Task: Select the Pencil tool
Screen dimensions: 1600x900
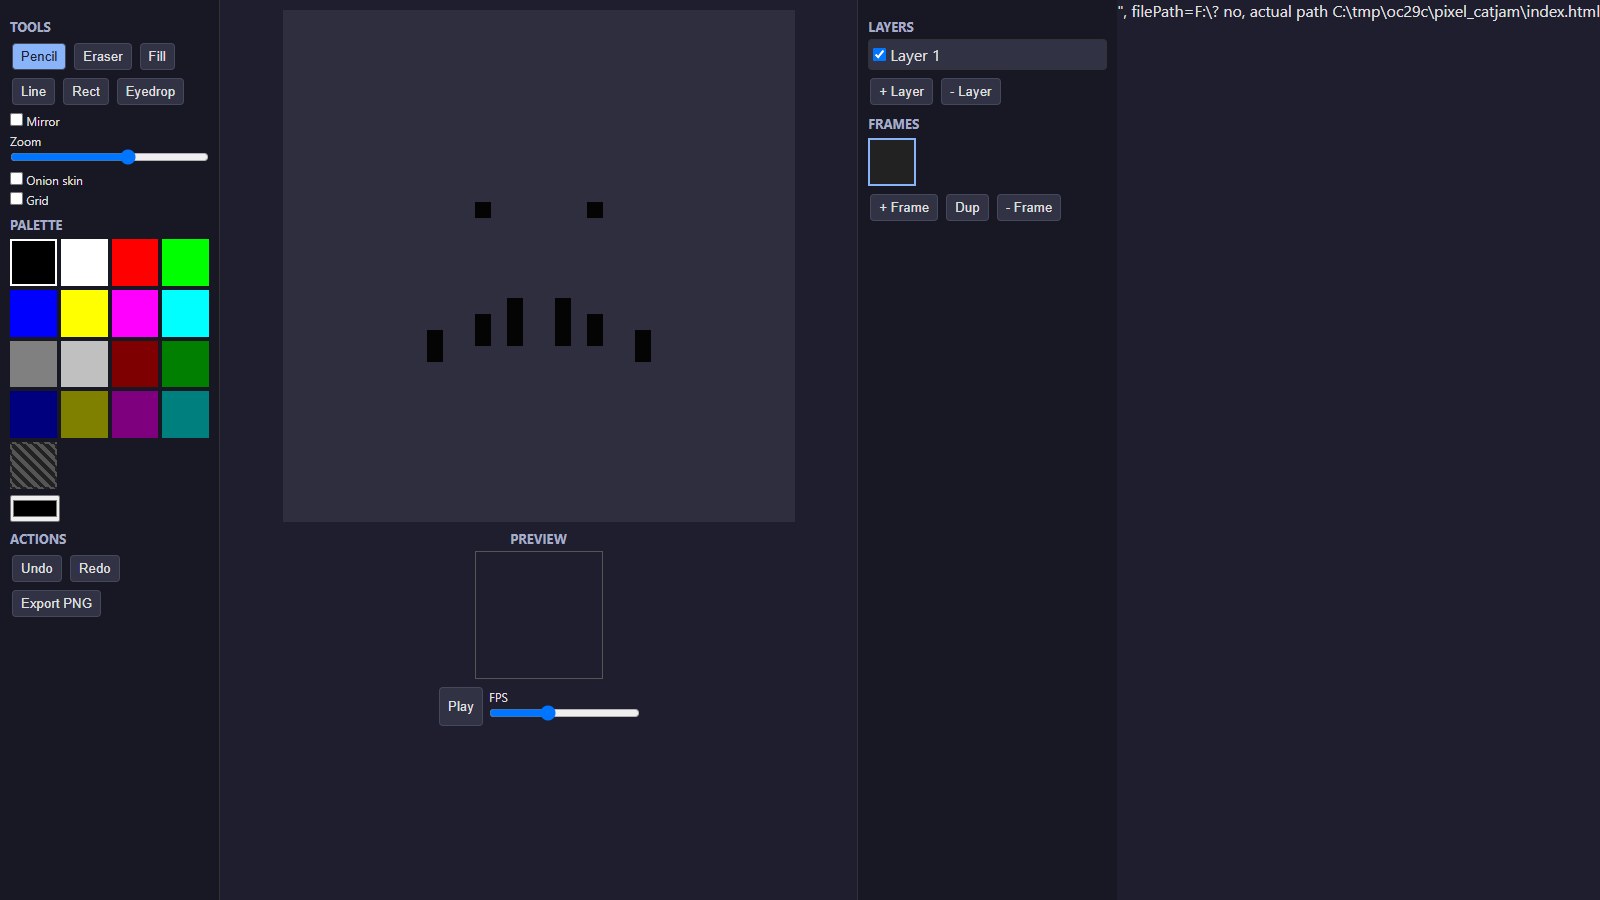Action: 39,57
